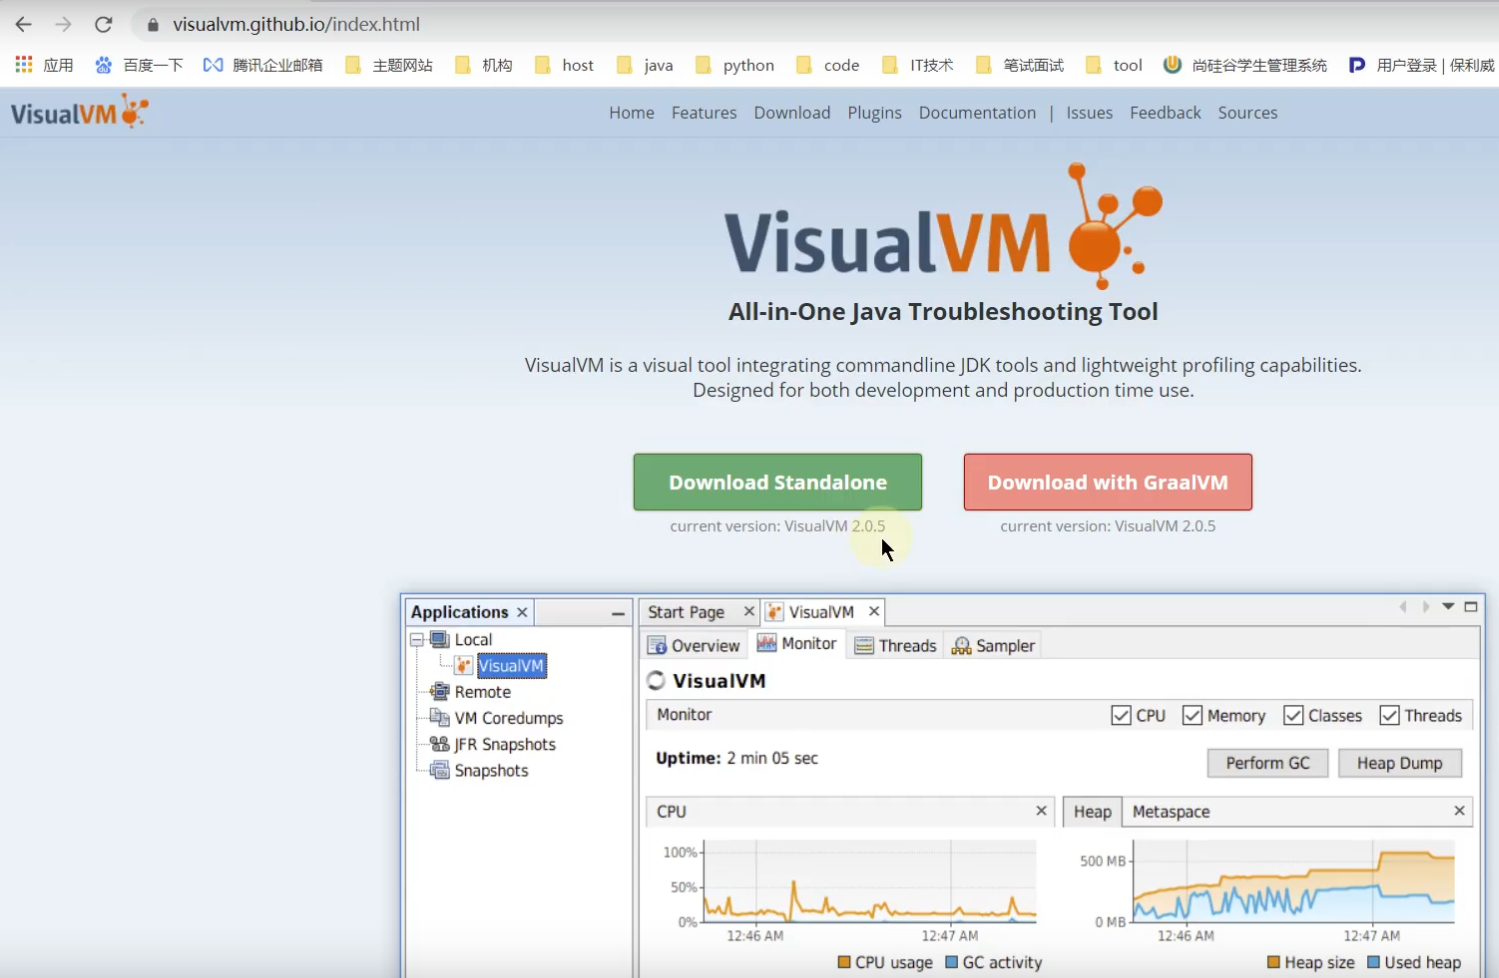Screen dimensions: 1499x978
Task: Maximize the VisualVM document window
Action: click(x=1471, y=607)
